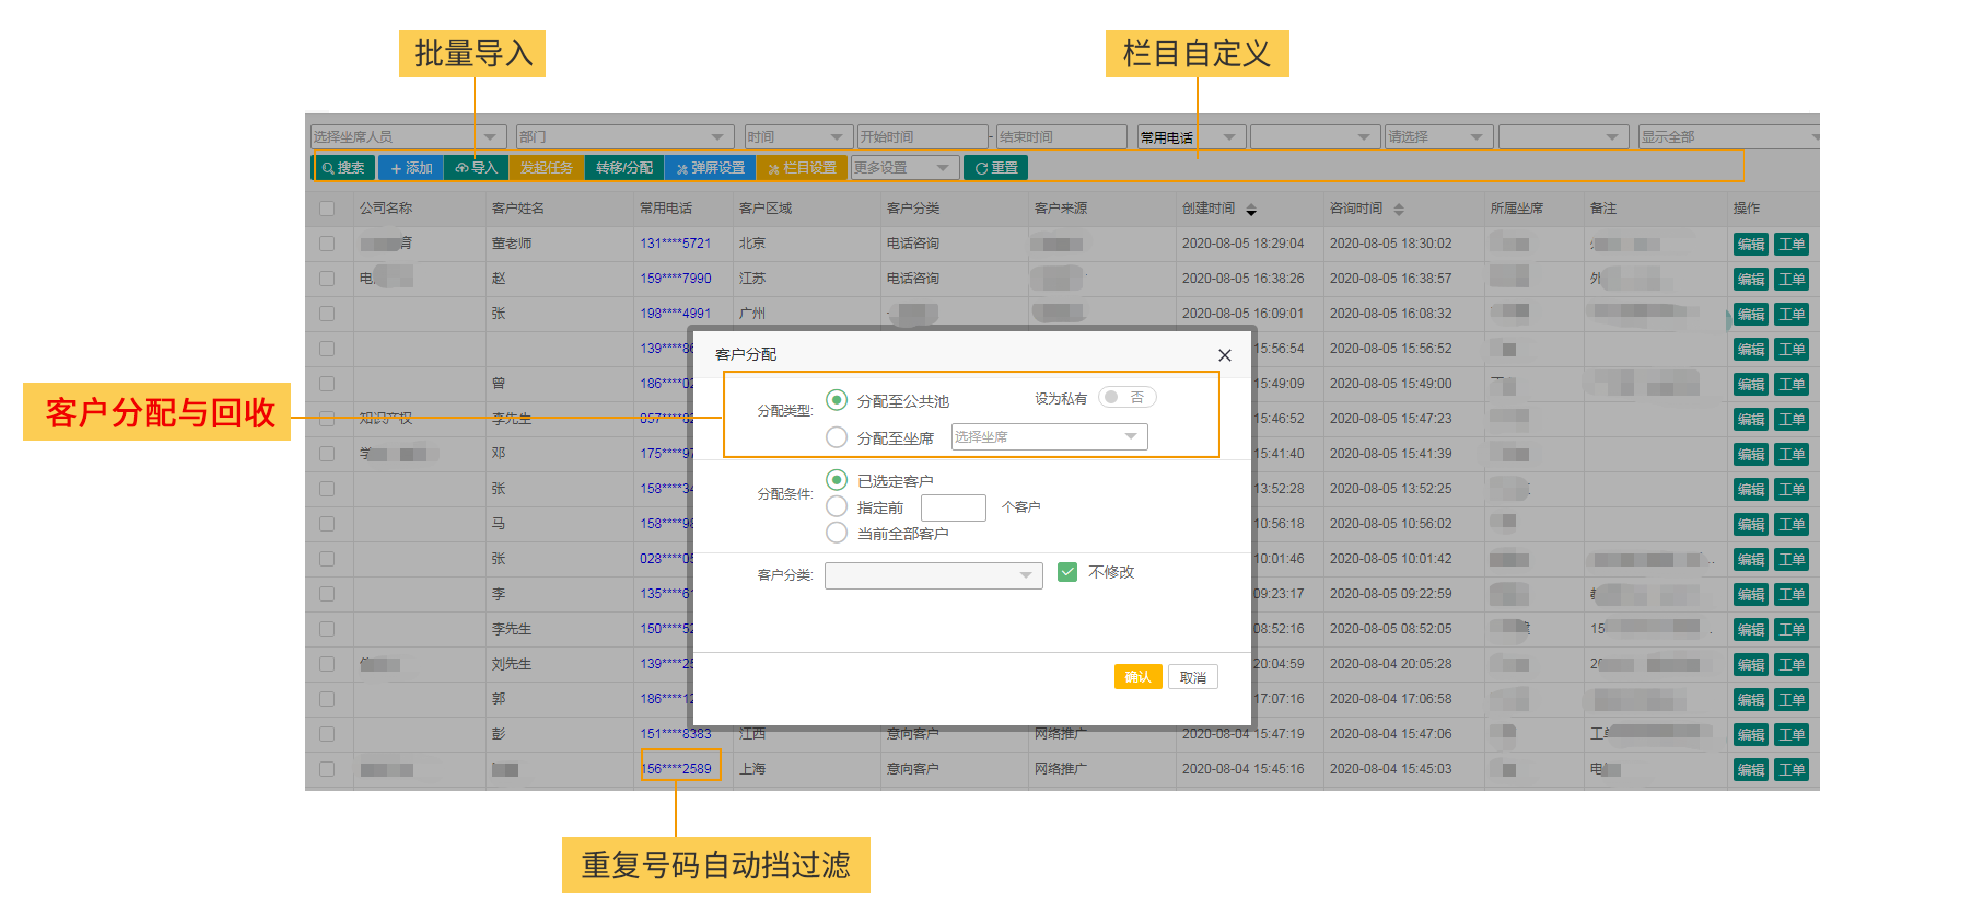Uncheck the 不修改 checkbox
This screenshot has height=922, width=1974.
1067,572
